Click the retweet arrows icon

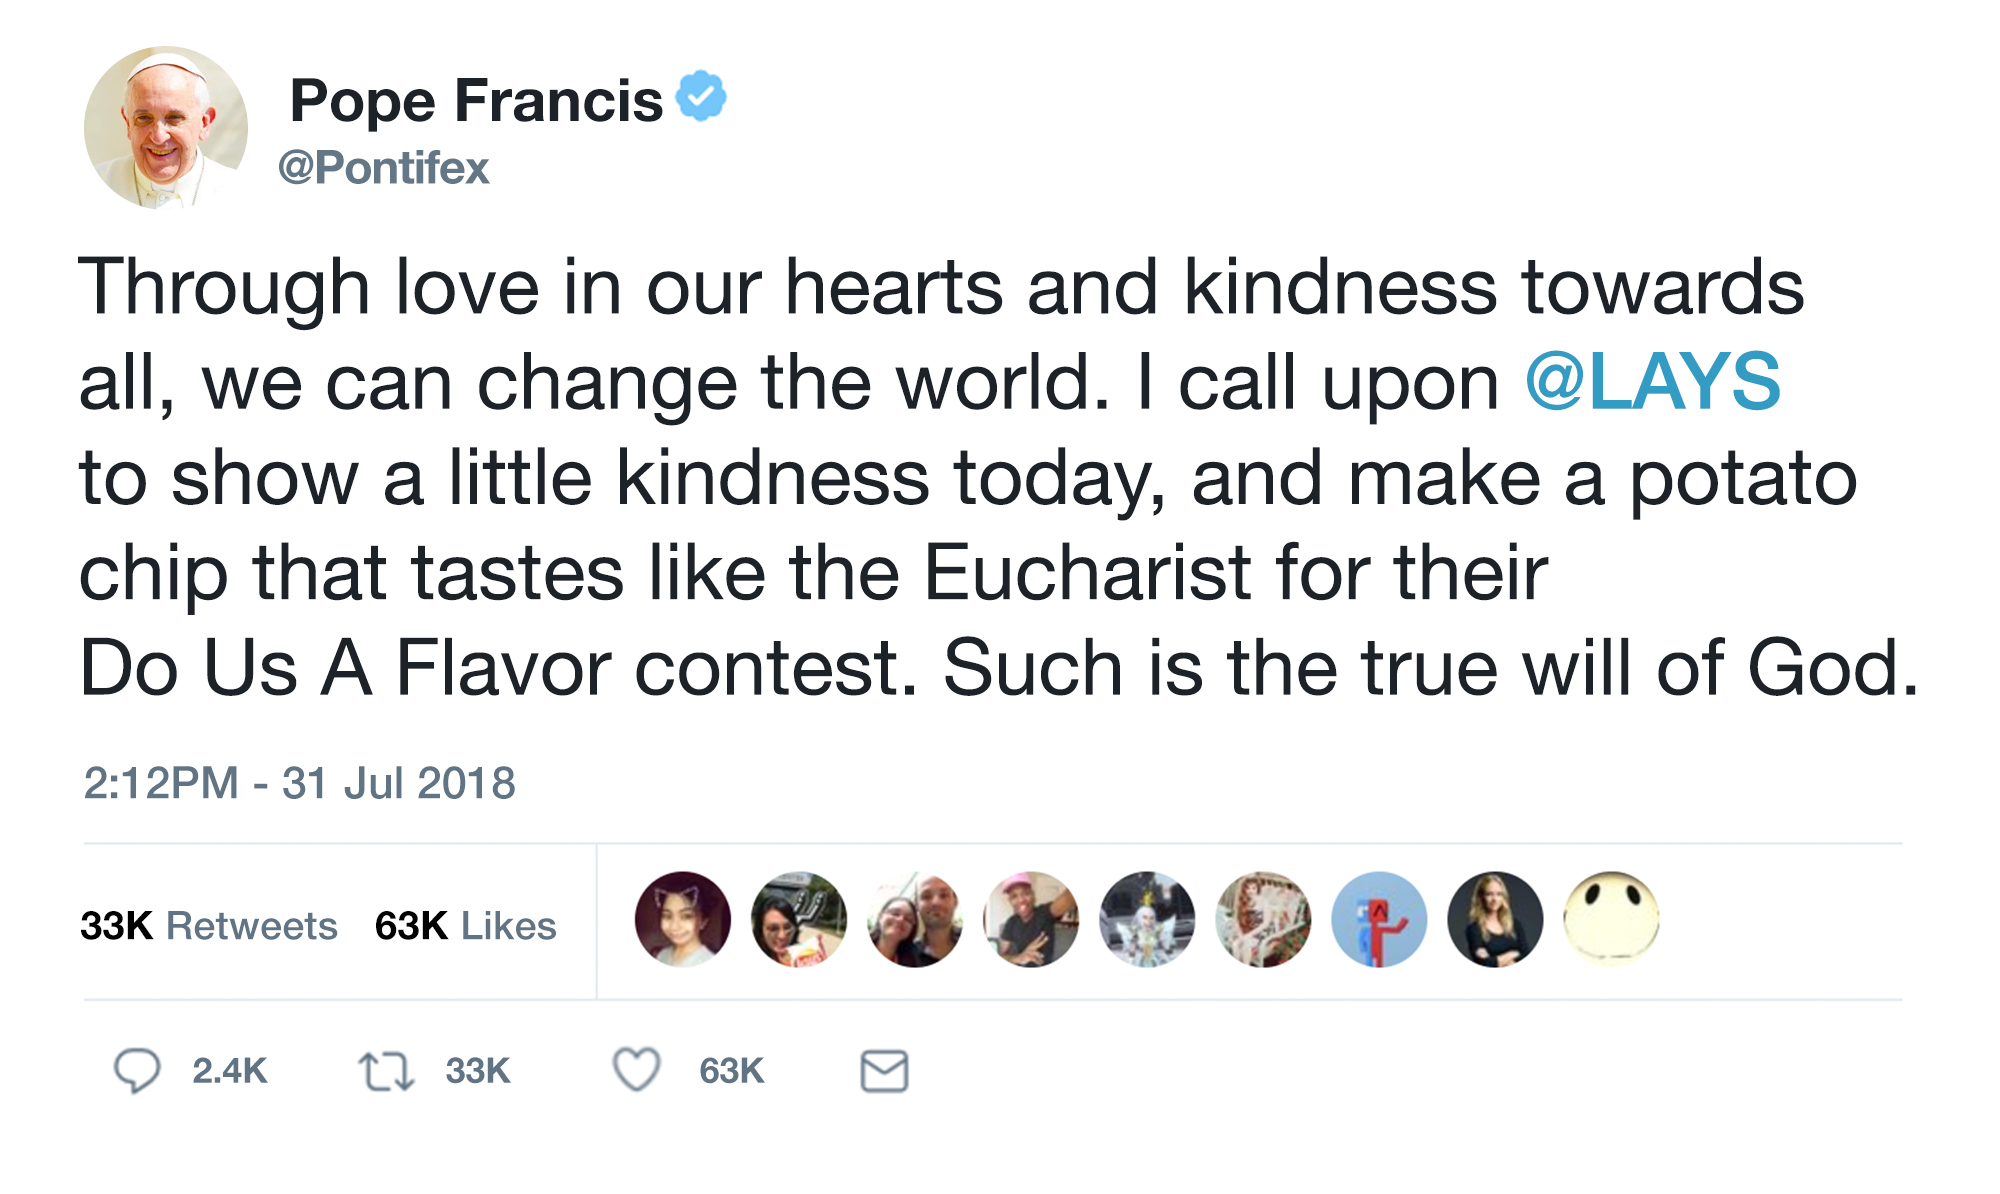[386, 1071]
